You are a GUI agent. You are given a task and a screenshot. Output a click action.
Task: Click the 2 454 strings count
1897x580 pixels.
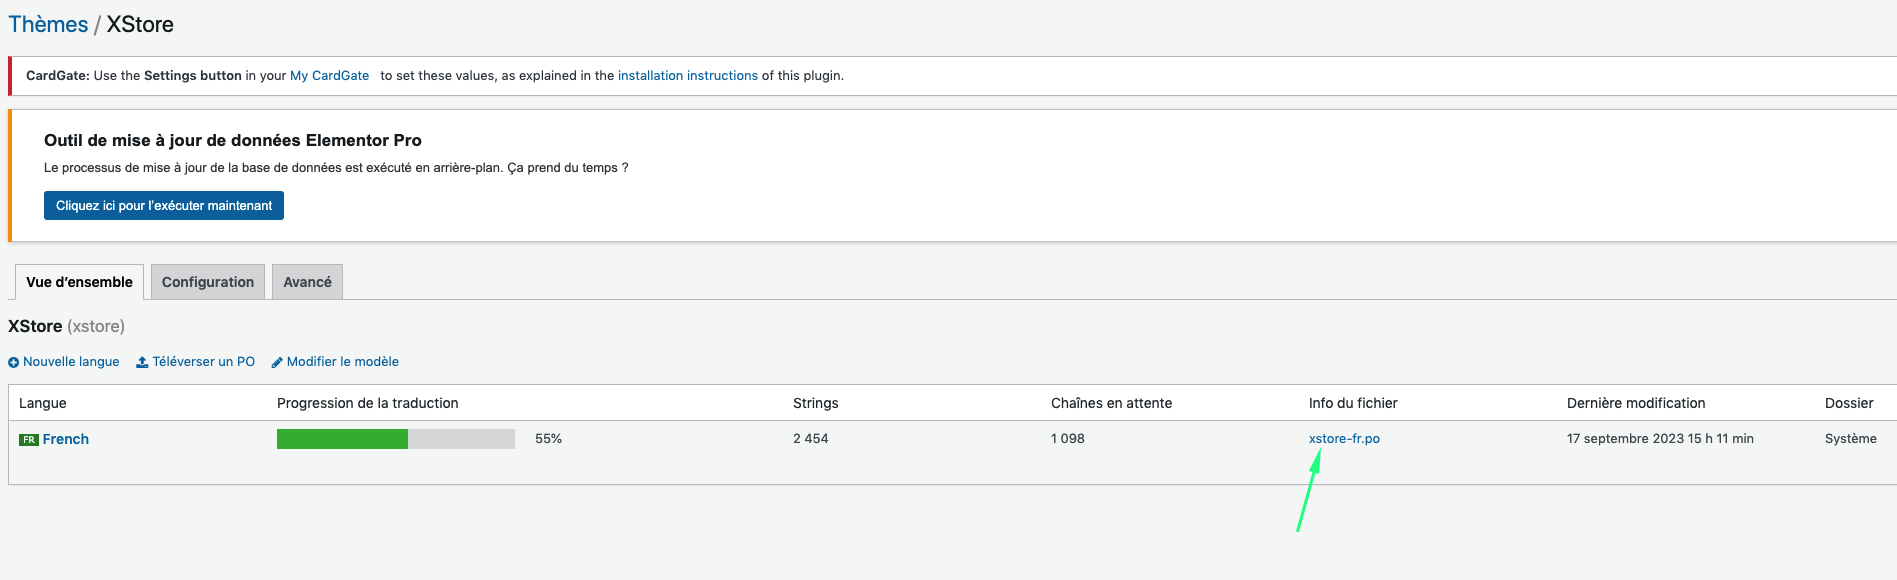[x=811, y=439]
